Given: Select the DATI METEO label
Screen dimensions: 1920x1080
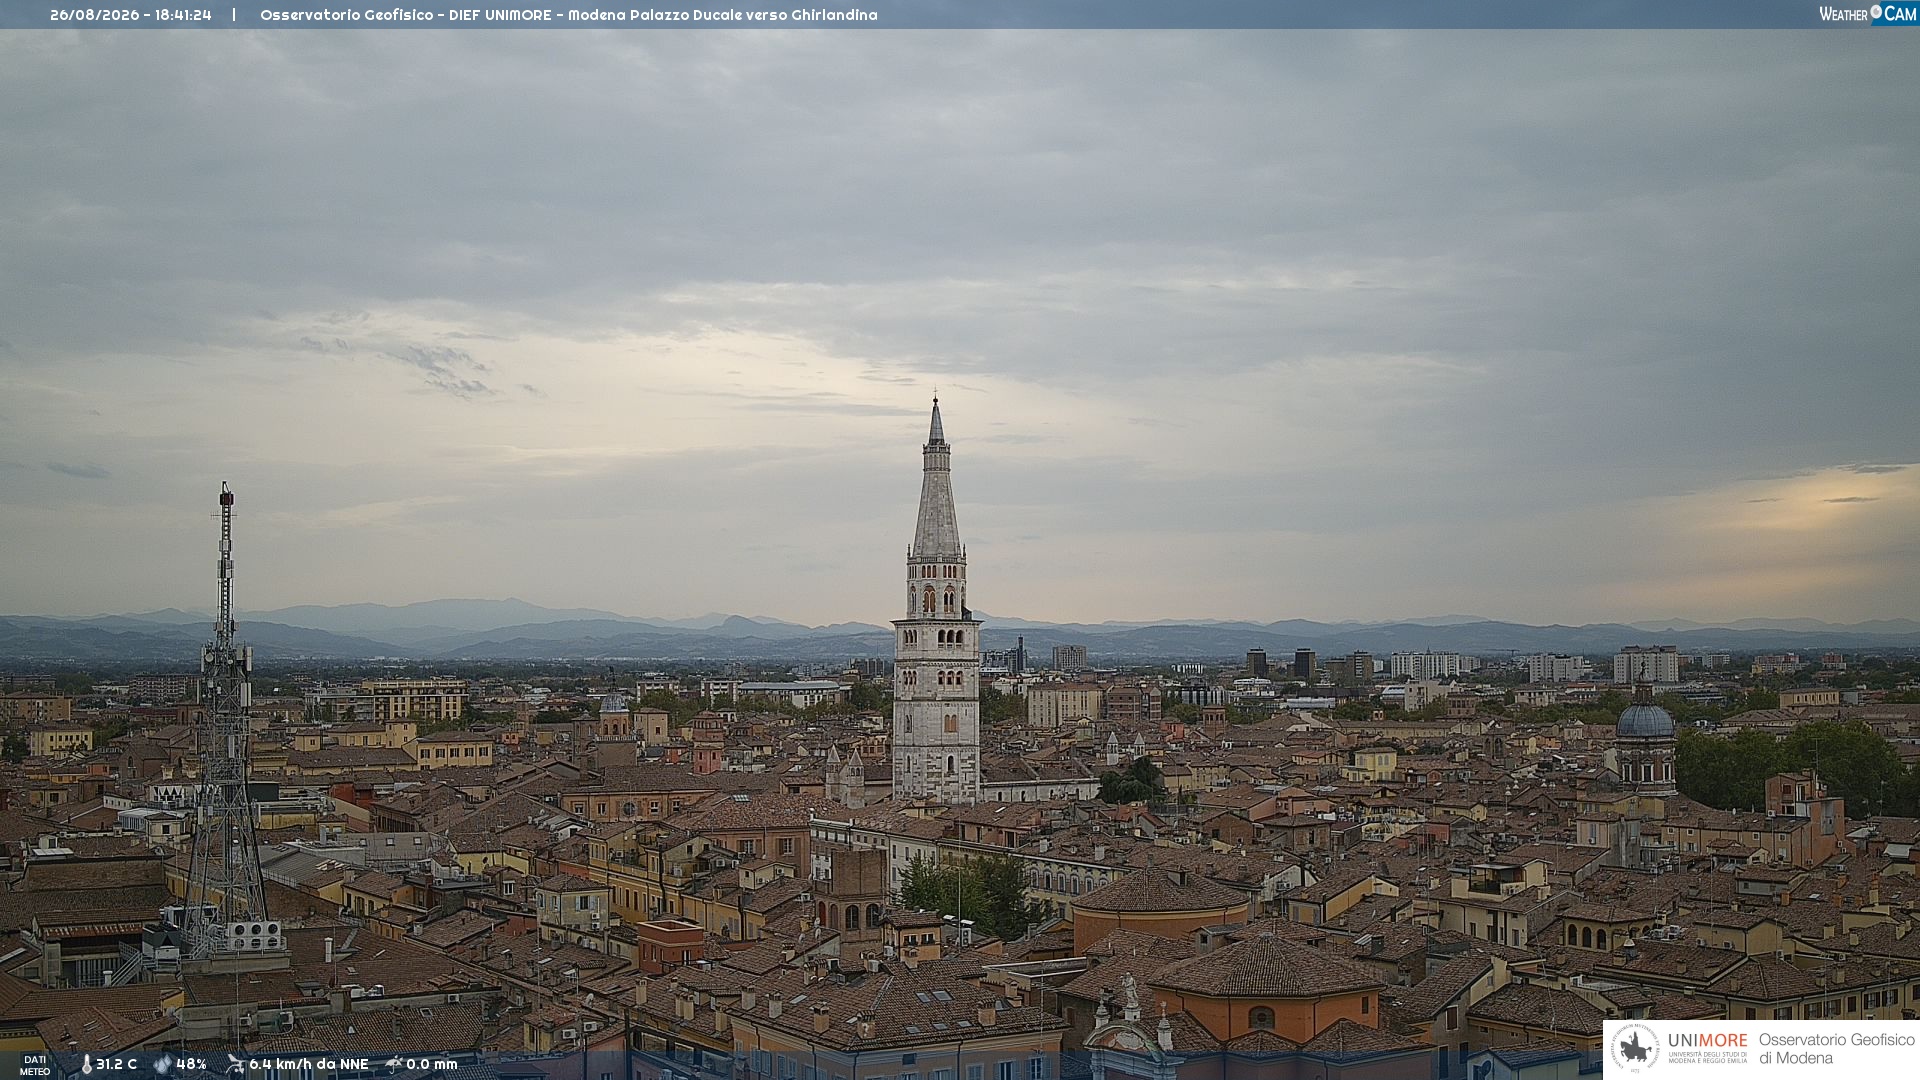Looking at the screenshot, I should (35, 1065).
